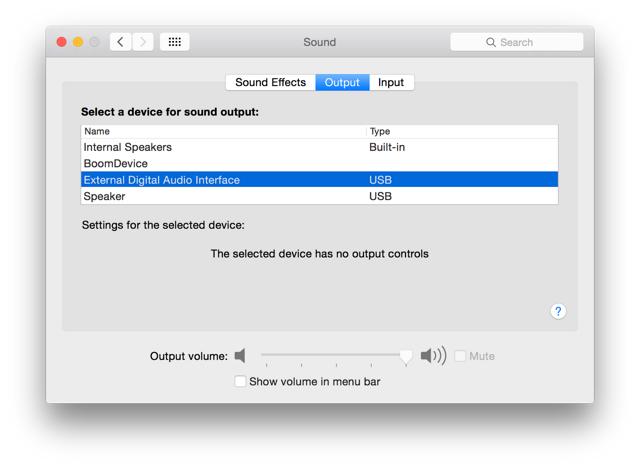
Task: Select the Output tab
Action: [x=342, y=82]
